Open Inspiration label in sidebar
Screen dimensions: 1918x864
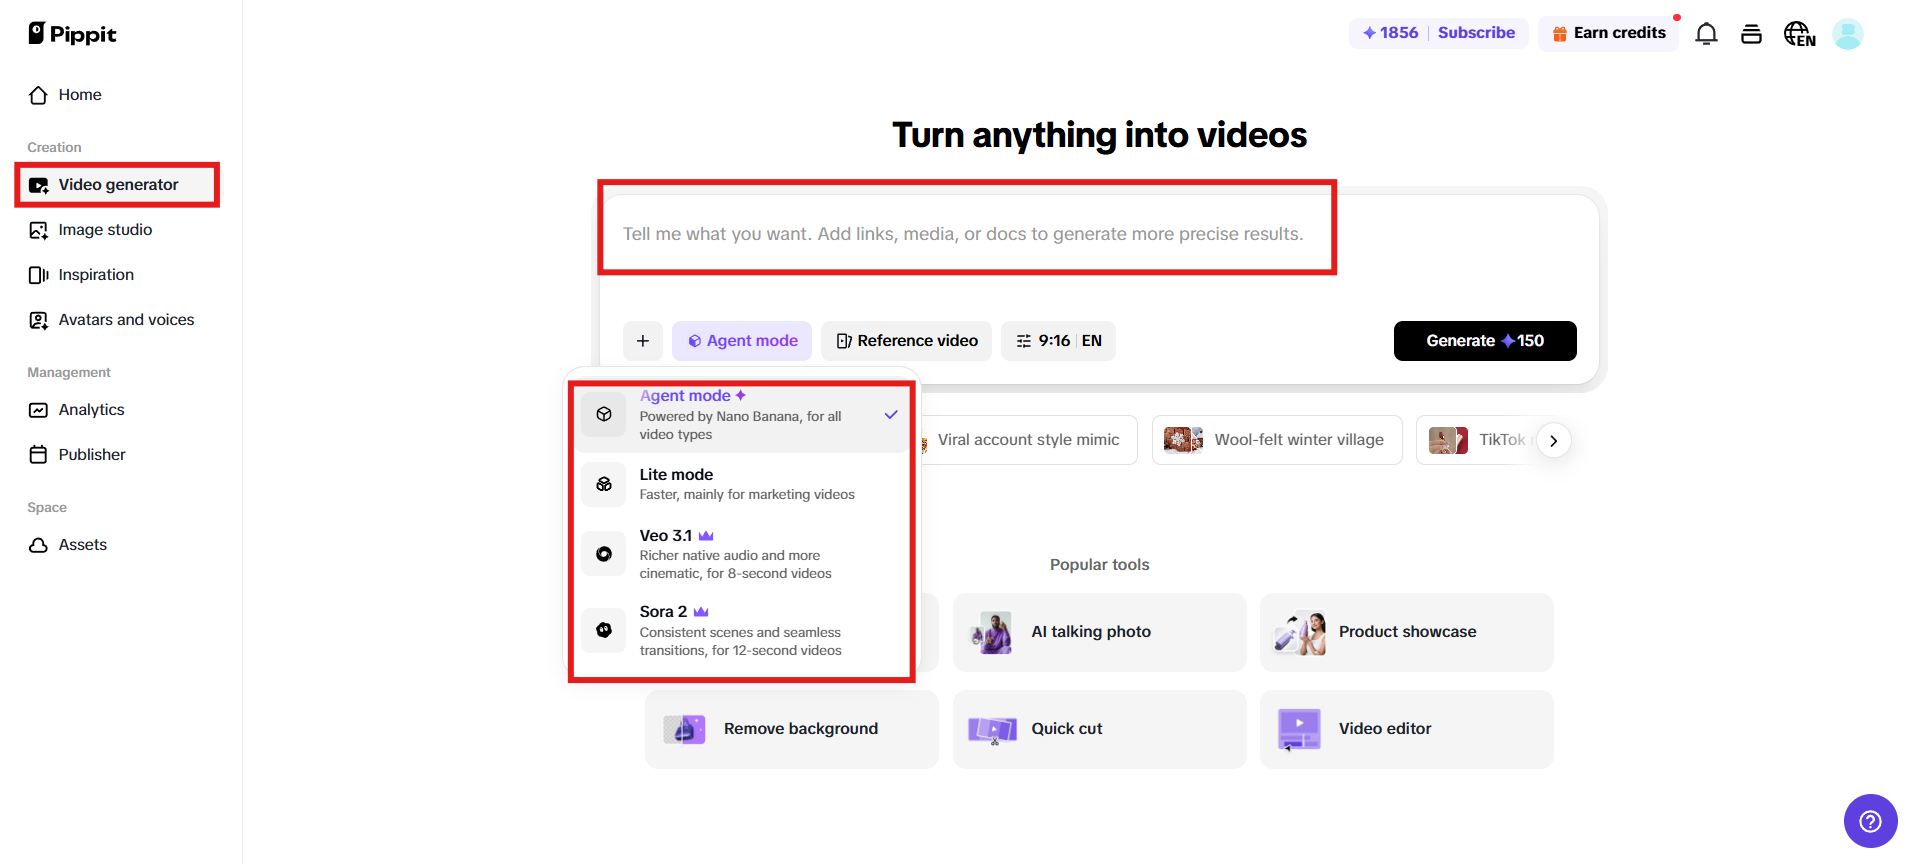[96, 275]
